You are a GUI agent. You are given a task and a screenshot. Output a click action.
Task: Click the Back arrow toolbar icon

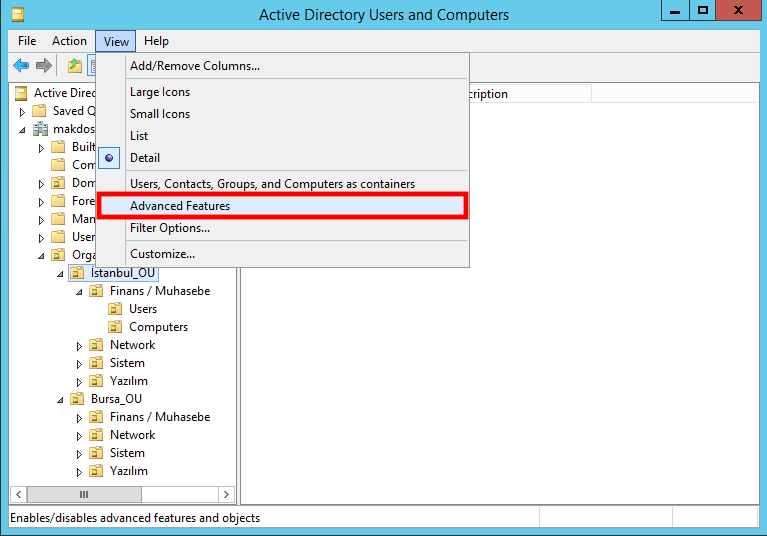(x=21, y=65)
